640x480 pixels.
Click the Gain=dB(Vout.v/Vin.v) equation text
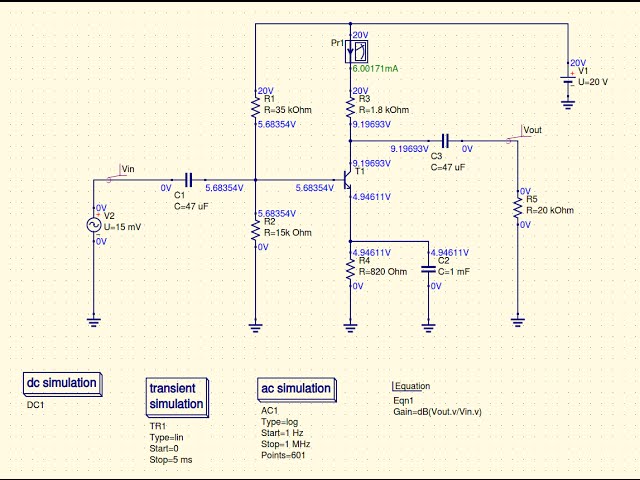click(x=438, y=412)
